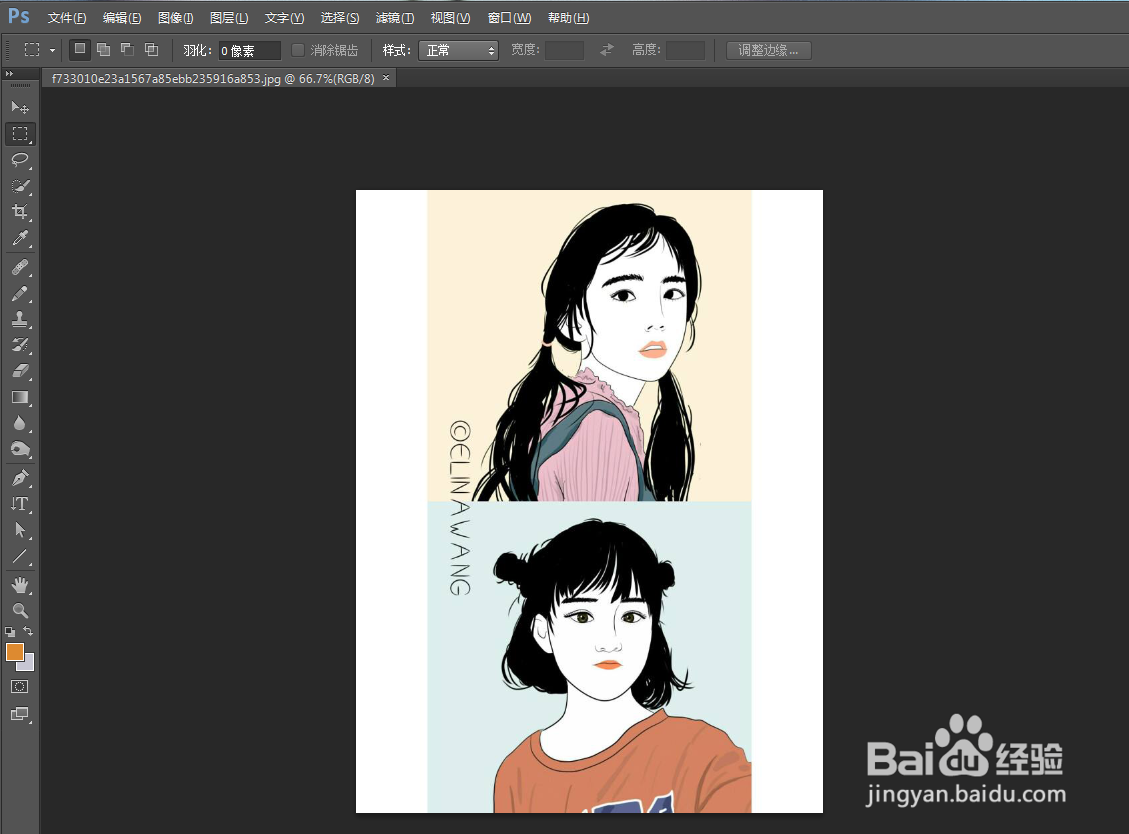Image resolution: width=1129 pixels, height=834 pixels.
Task: Open the 图像(I) menu
Action: (x=176, y=17)
